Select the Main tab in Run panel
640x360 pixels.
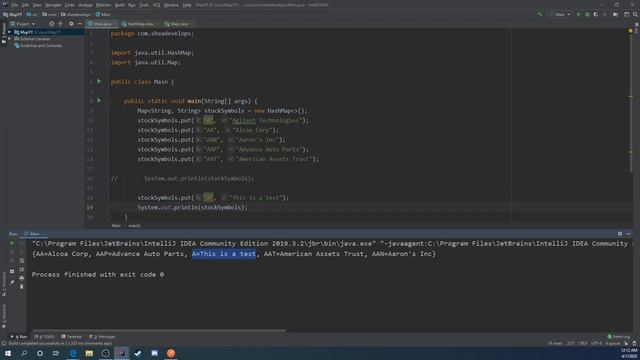(x=34, y=234)
